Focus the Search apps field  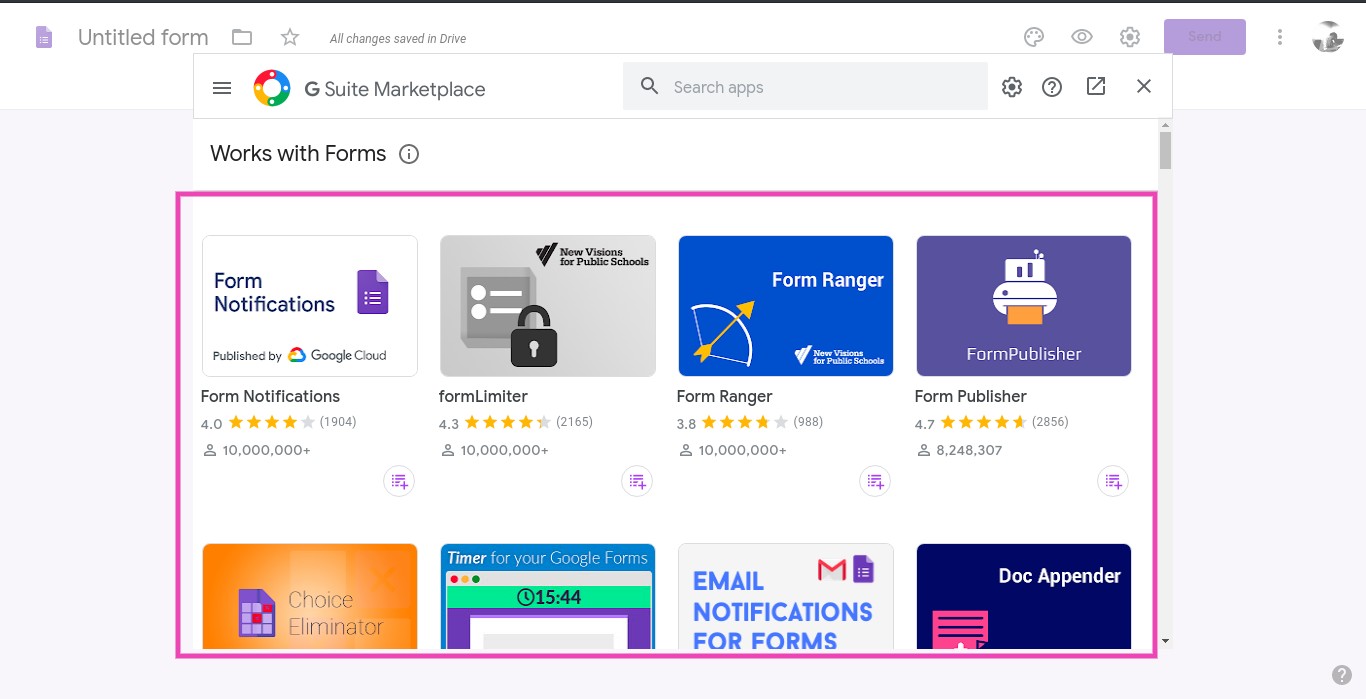tap(805, 87)
